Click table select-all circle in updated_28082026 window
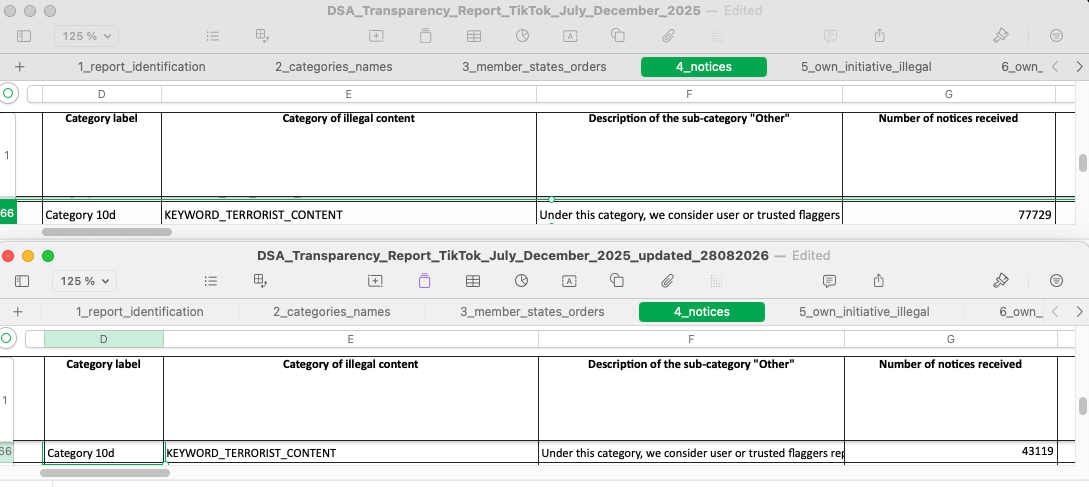Image resolution: width=1089 pixels, height=487 pixels. click(6, 339)
